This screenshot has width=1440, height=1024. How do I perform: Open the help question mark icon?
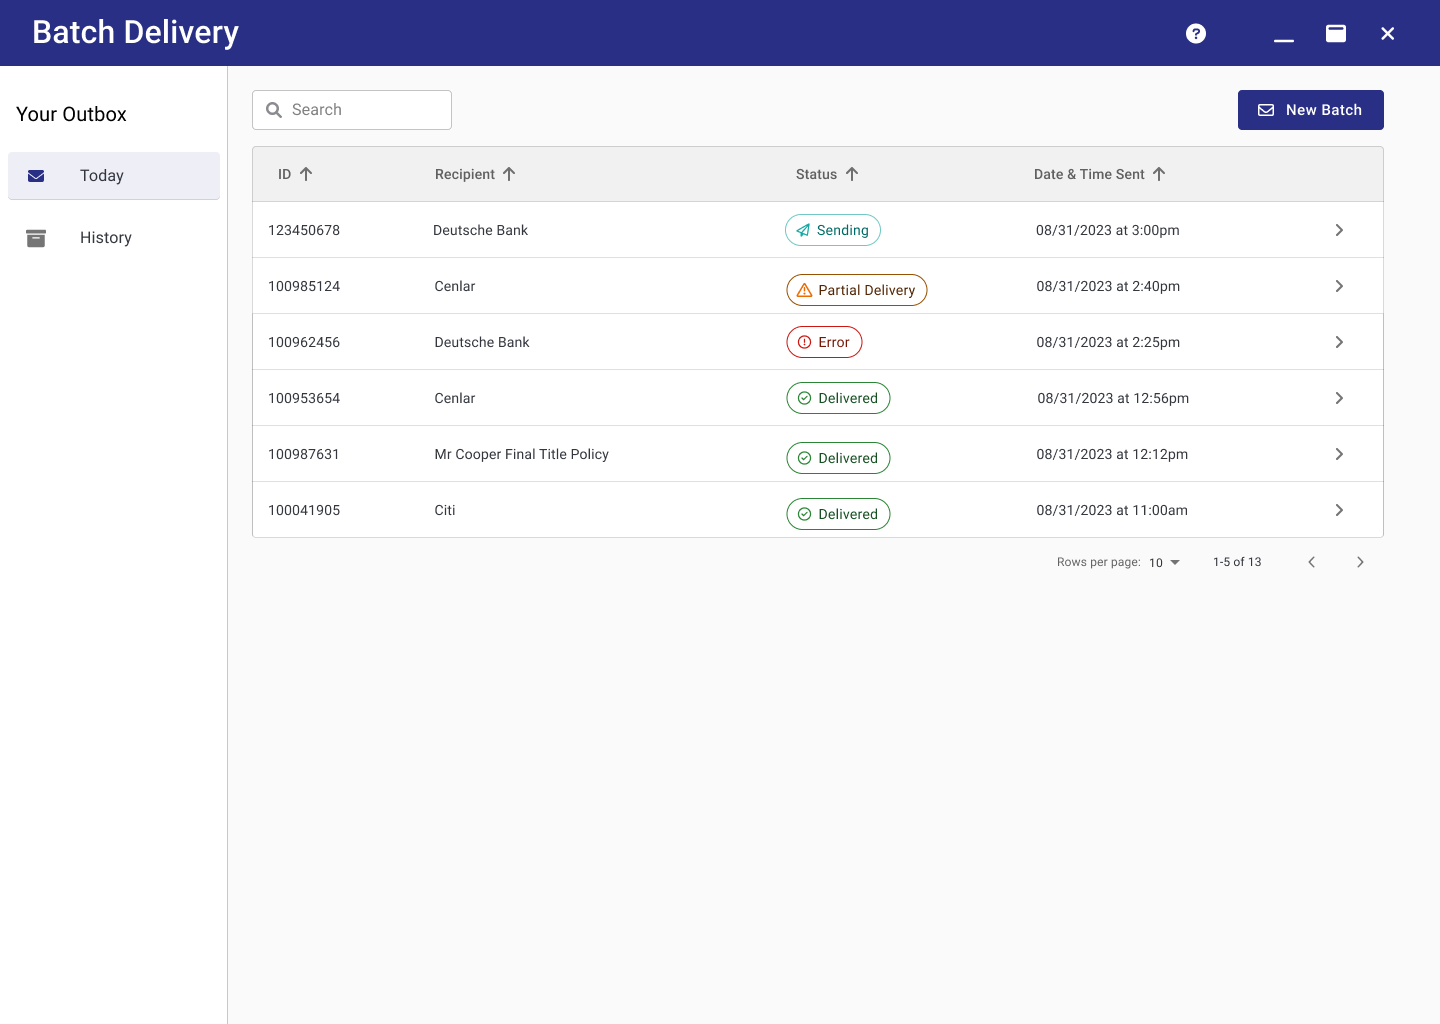pyautogui.click(x=1196, y=34)
